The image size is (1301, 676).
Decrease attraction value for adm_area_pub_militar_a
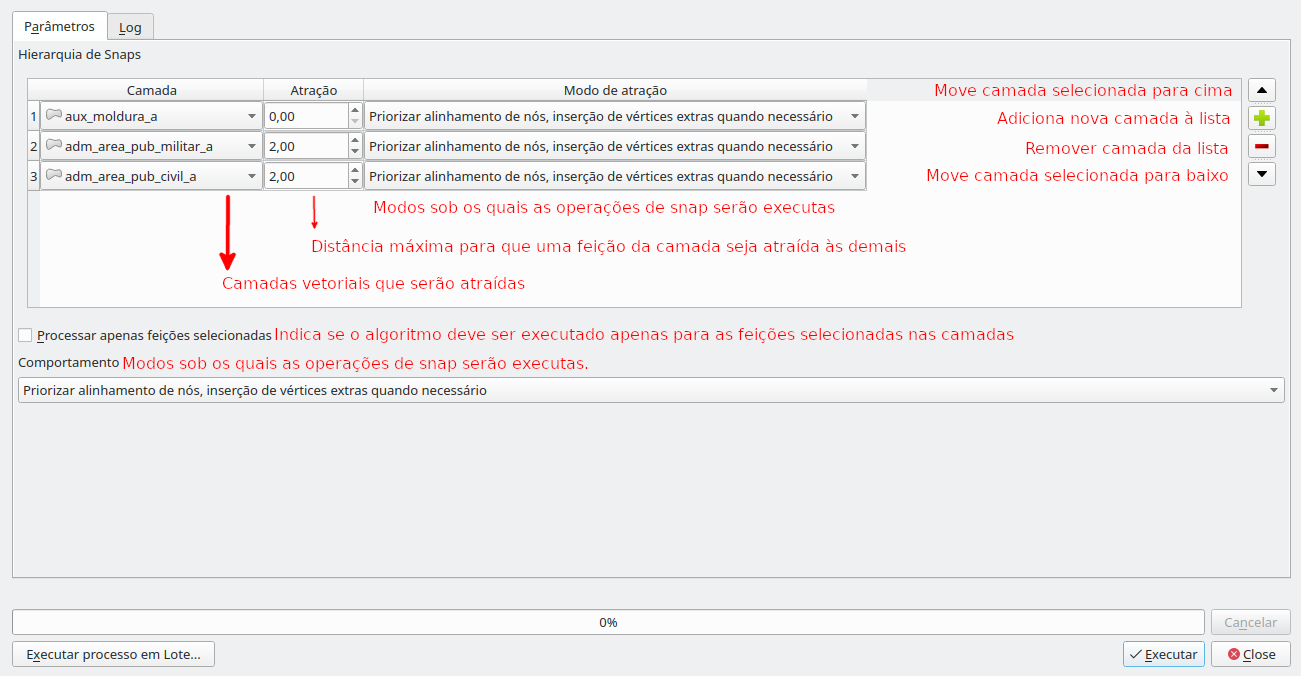(355, 152)
